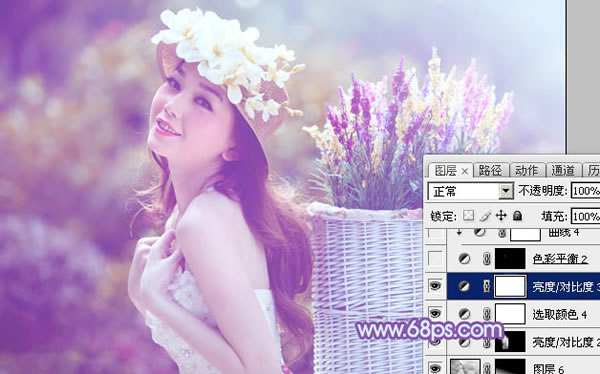The image size is (600, 374).
Task: Click mask link icon of 亮度/对比度 3
Action: click(486, 286)
